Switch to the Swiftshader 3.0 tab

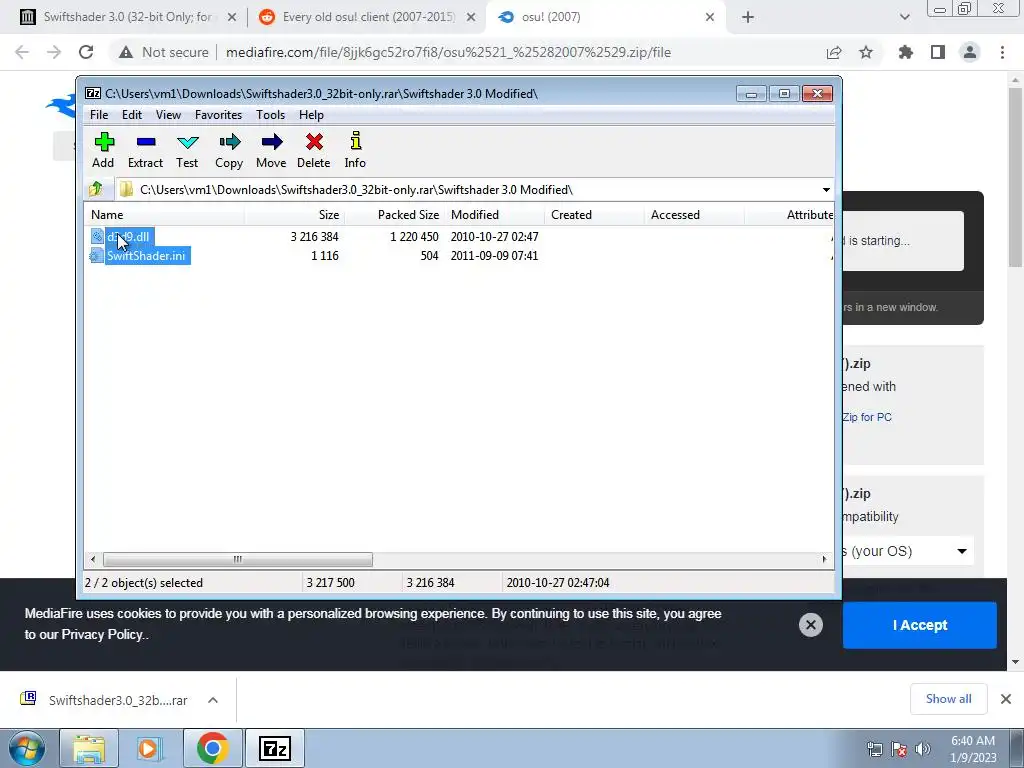click(x=127, y=17)
